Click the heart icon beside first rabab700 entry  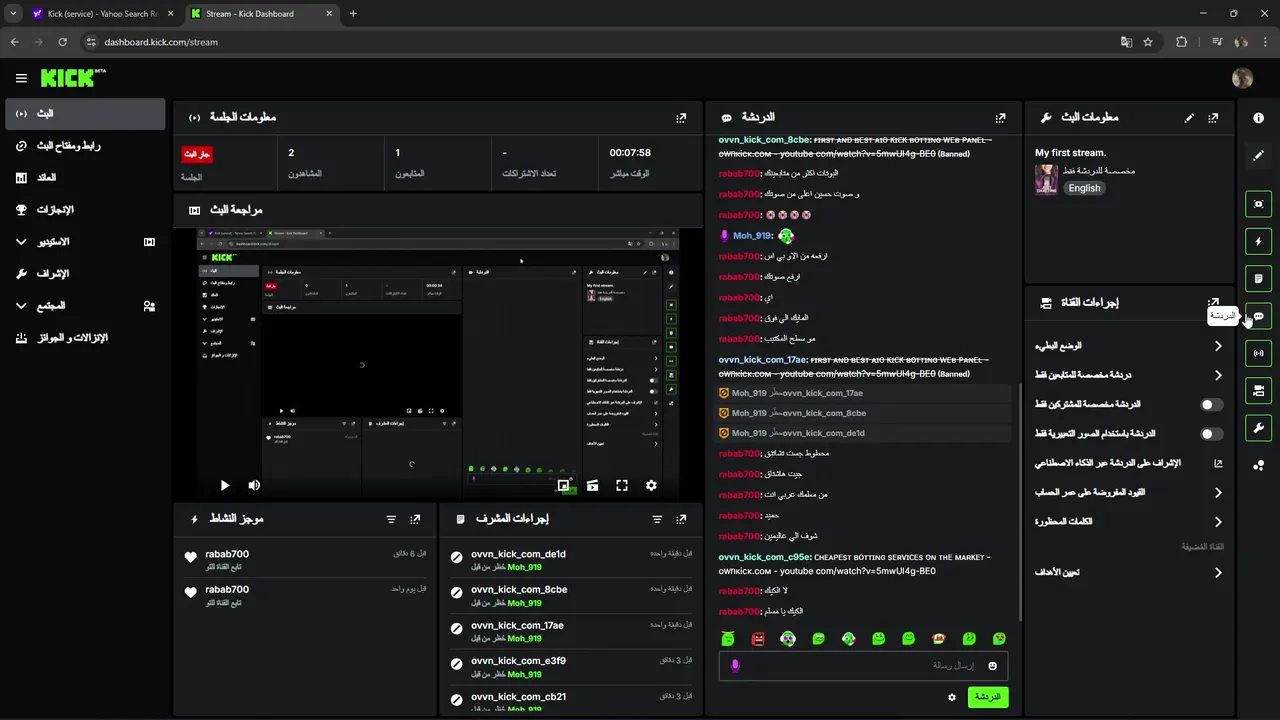click(x=191, y=558)
